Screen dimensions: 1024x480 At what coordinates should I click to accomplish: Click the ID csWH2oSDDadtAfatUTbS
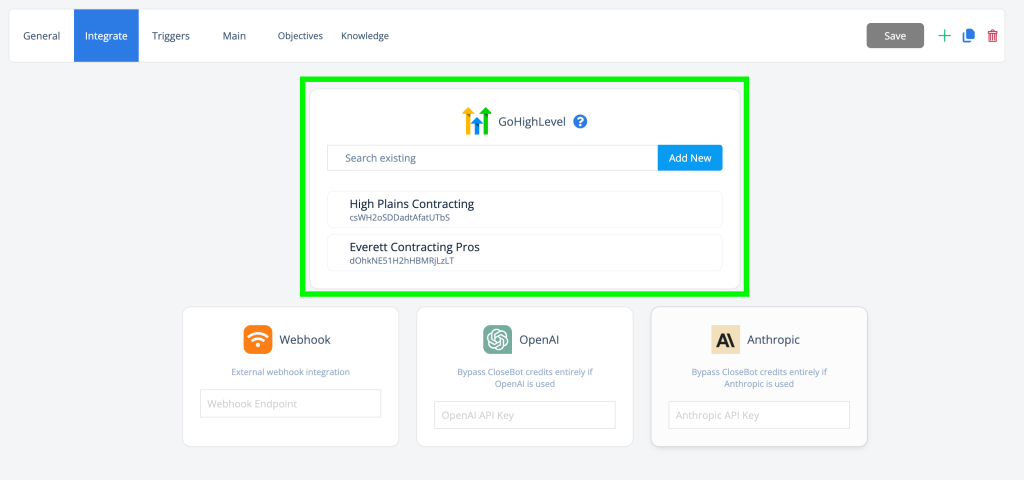point(400,217)
